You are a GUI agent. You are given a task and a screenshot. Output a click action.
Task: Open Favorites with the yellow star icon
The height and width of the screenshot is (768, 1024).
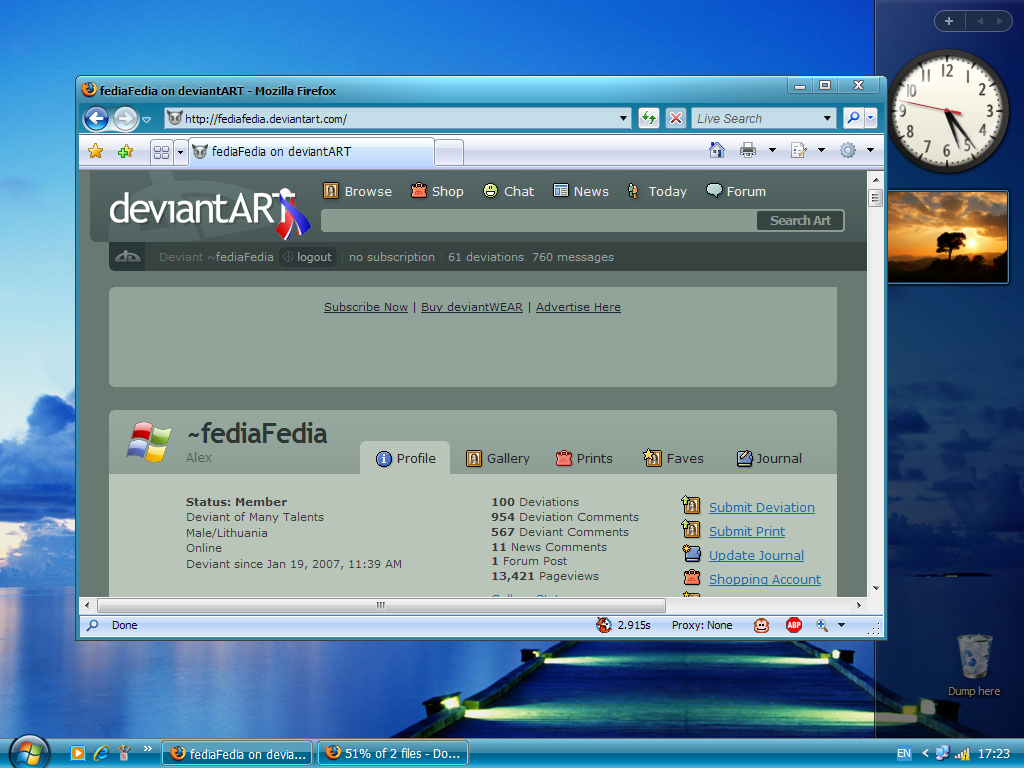point(95,152)
